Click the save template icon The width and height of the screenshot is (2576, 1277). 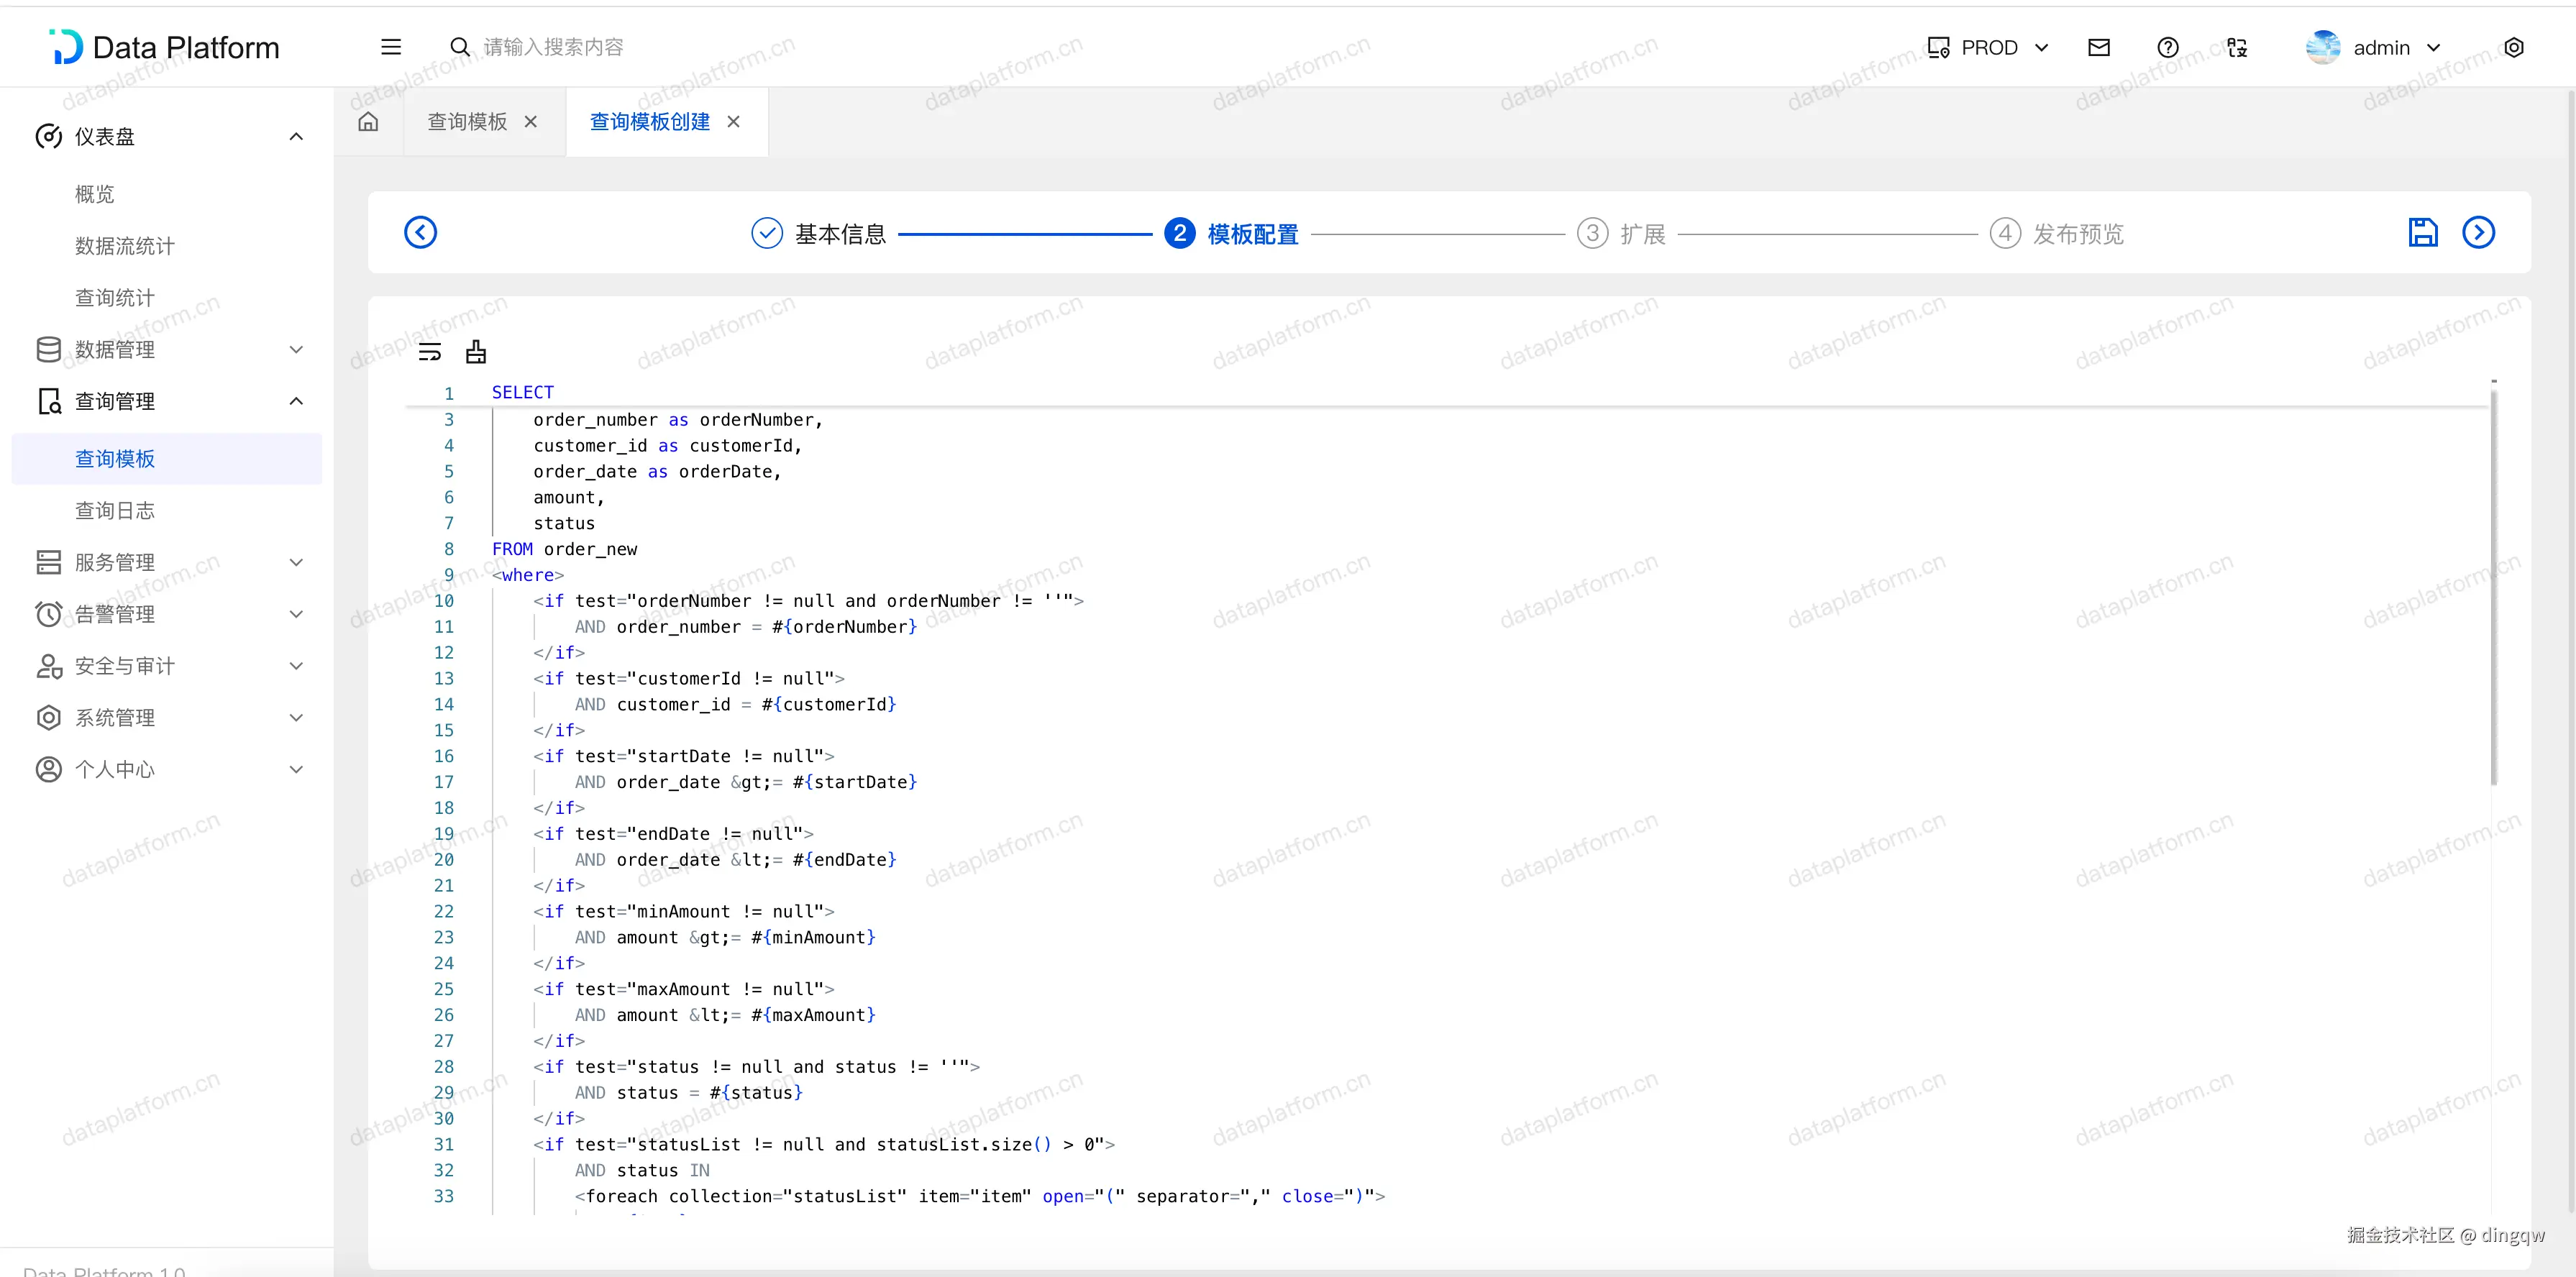(x=2422, y=233)
